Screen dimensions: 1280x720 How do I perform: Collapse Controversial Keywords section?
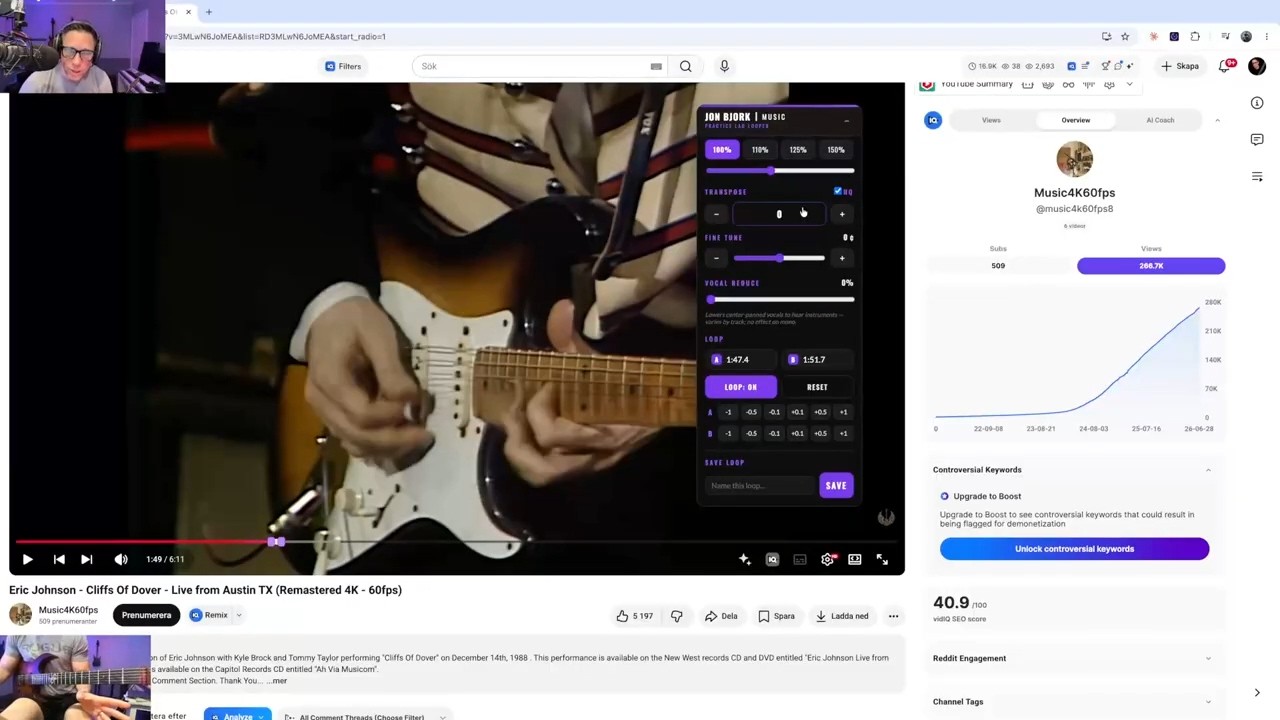point(1208,470)
